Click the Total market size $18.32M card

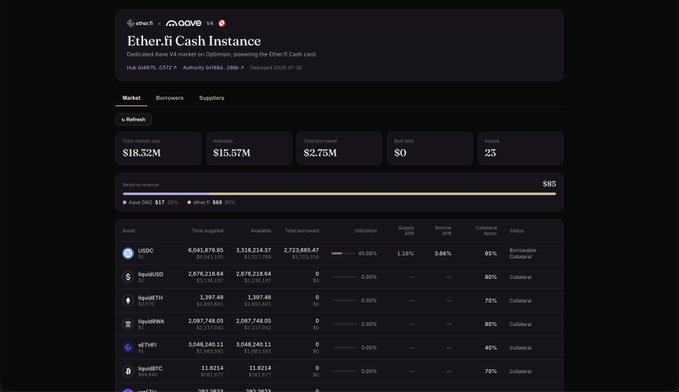(158, 148)
